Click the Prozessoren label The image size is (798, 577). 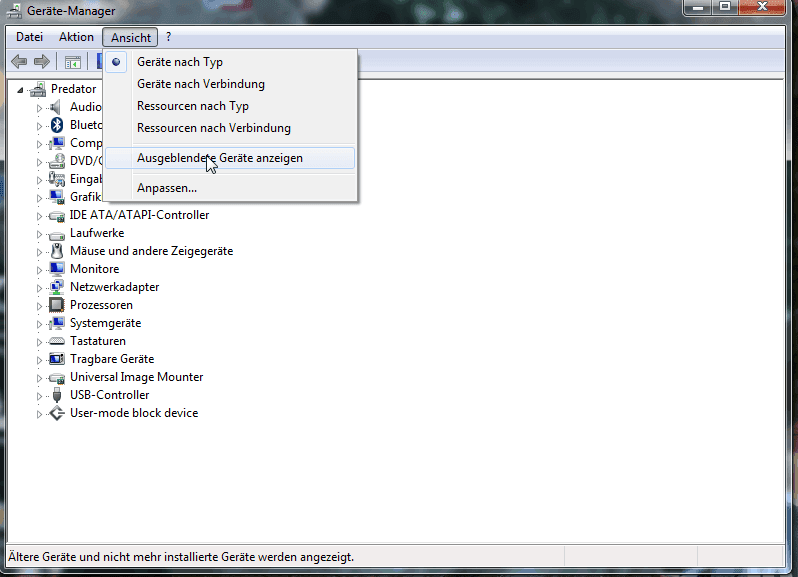pos(101,305)
